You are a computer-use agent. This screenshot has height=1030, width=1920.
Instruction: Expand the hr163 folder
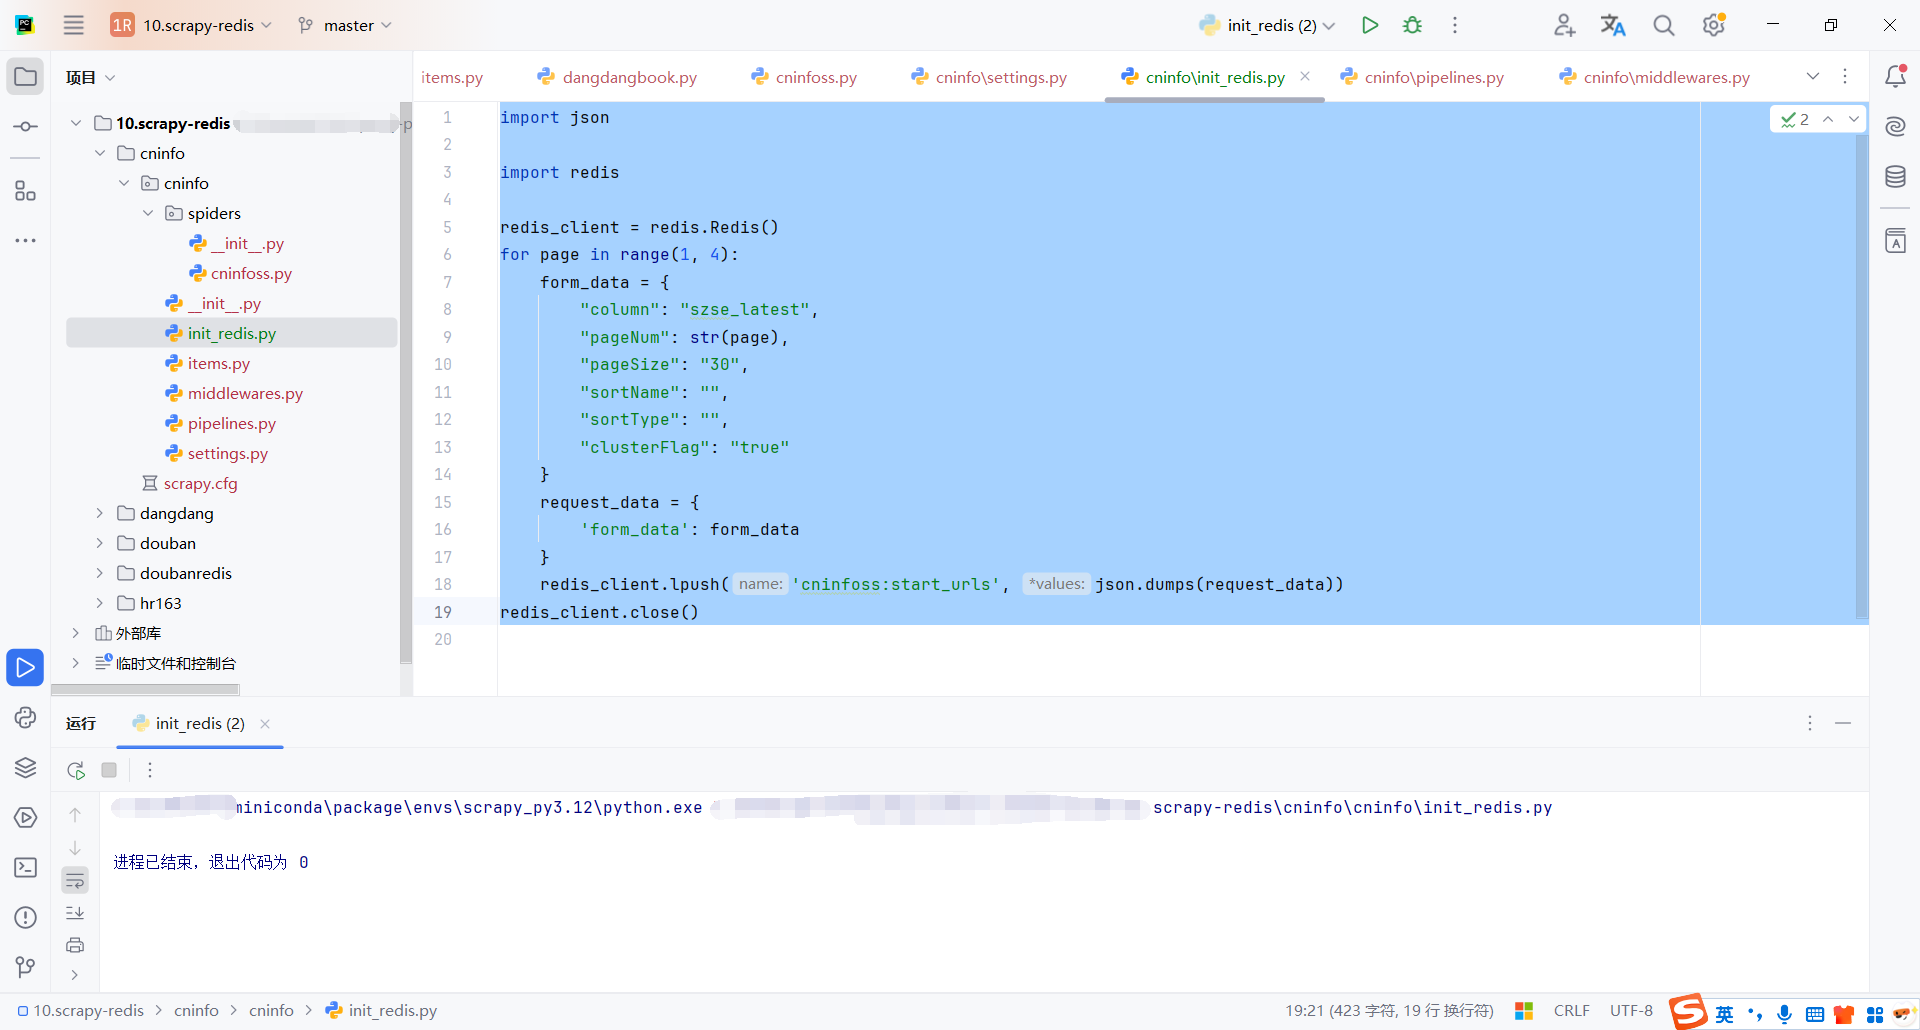tap(100, 603)
